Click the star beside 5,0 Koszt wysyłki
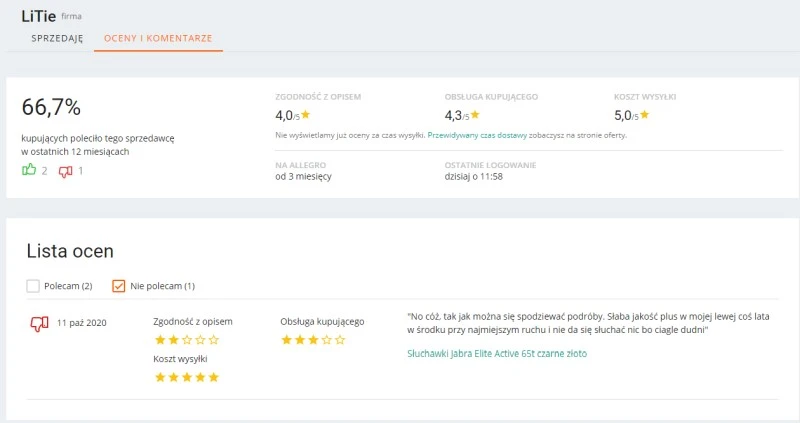 pyautogui.click(x=645, y=115)
